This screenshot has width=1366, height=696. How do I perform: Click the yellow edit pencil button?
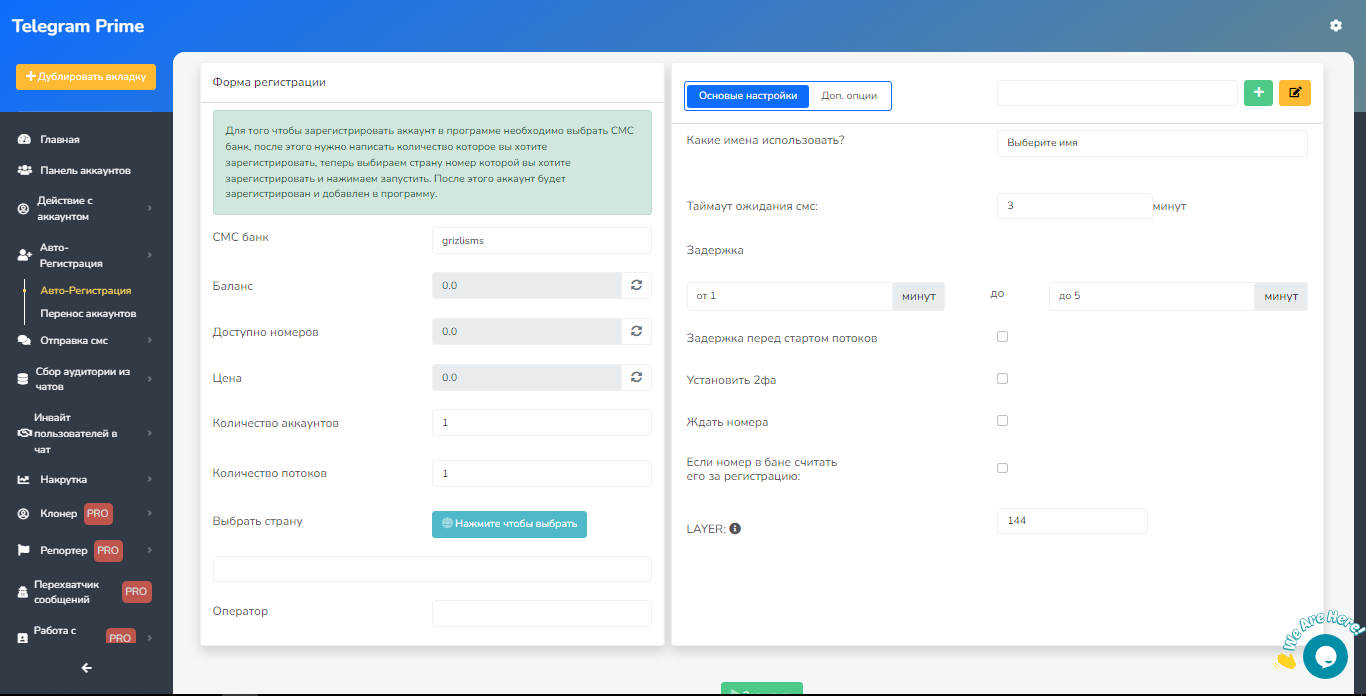(1295, 93)
